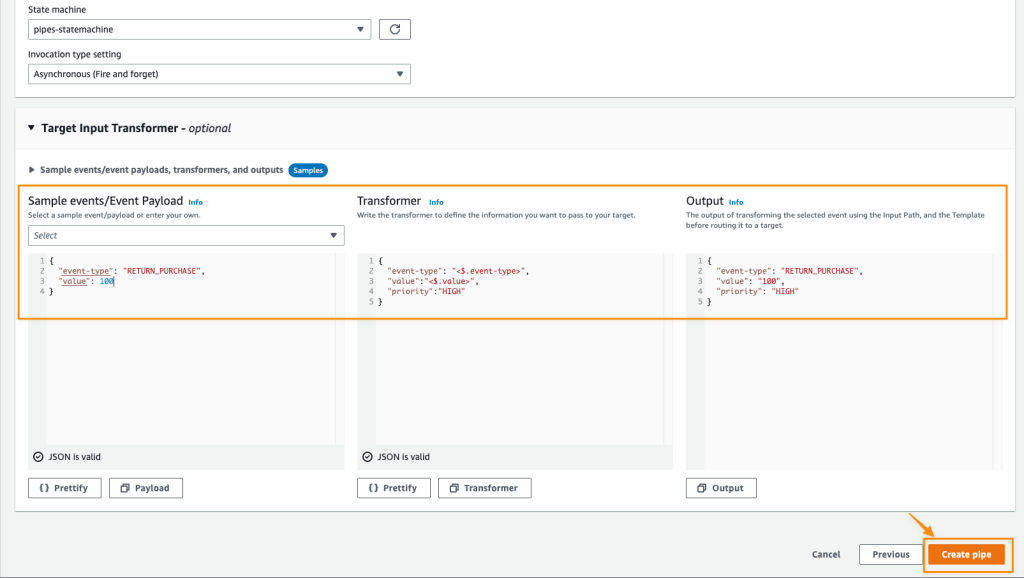Click the refresh state machines icon button
Viewport: 1024px width, 578px height.
(394, 29)
